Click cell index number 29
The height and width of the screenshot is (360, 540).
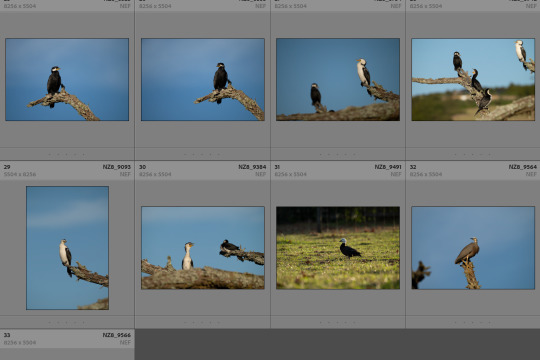(x=7, y=167)
